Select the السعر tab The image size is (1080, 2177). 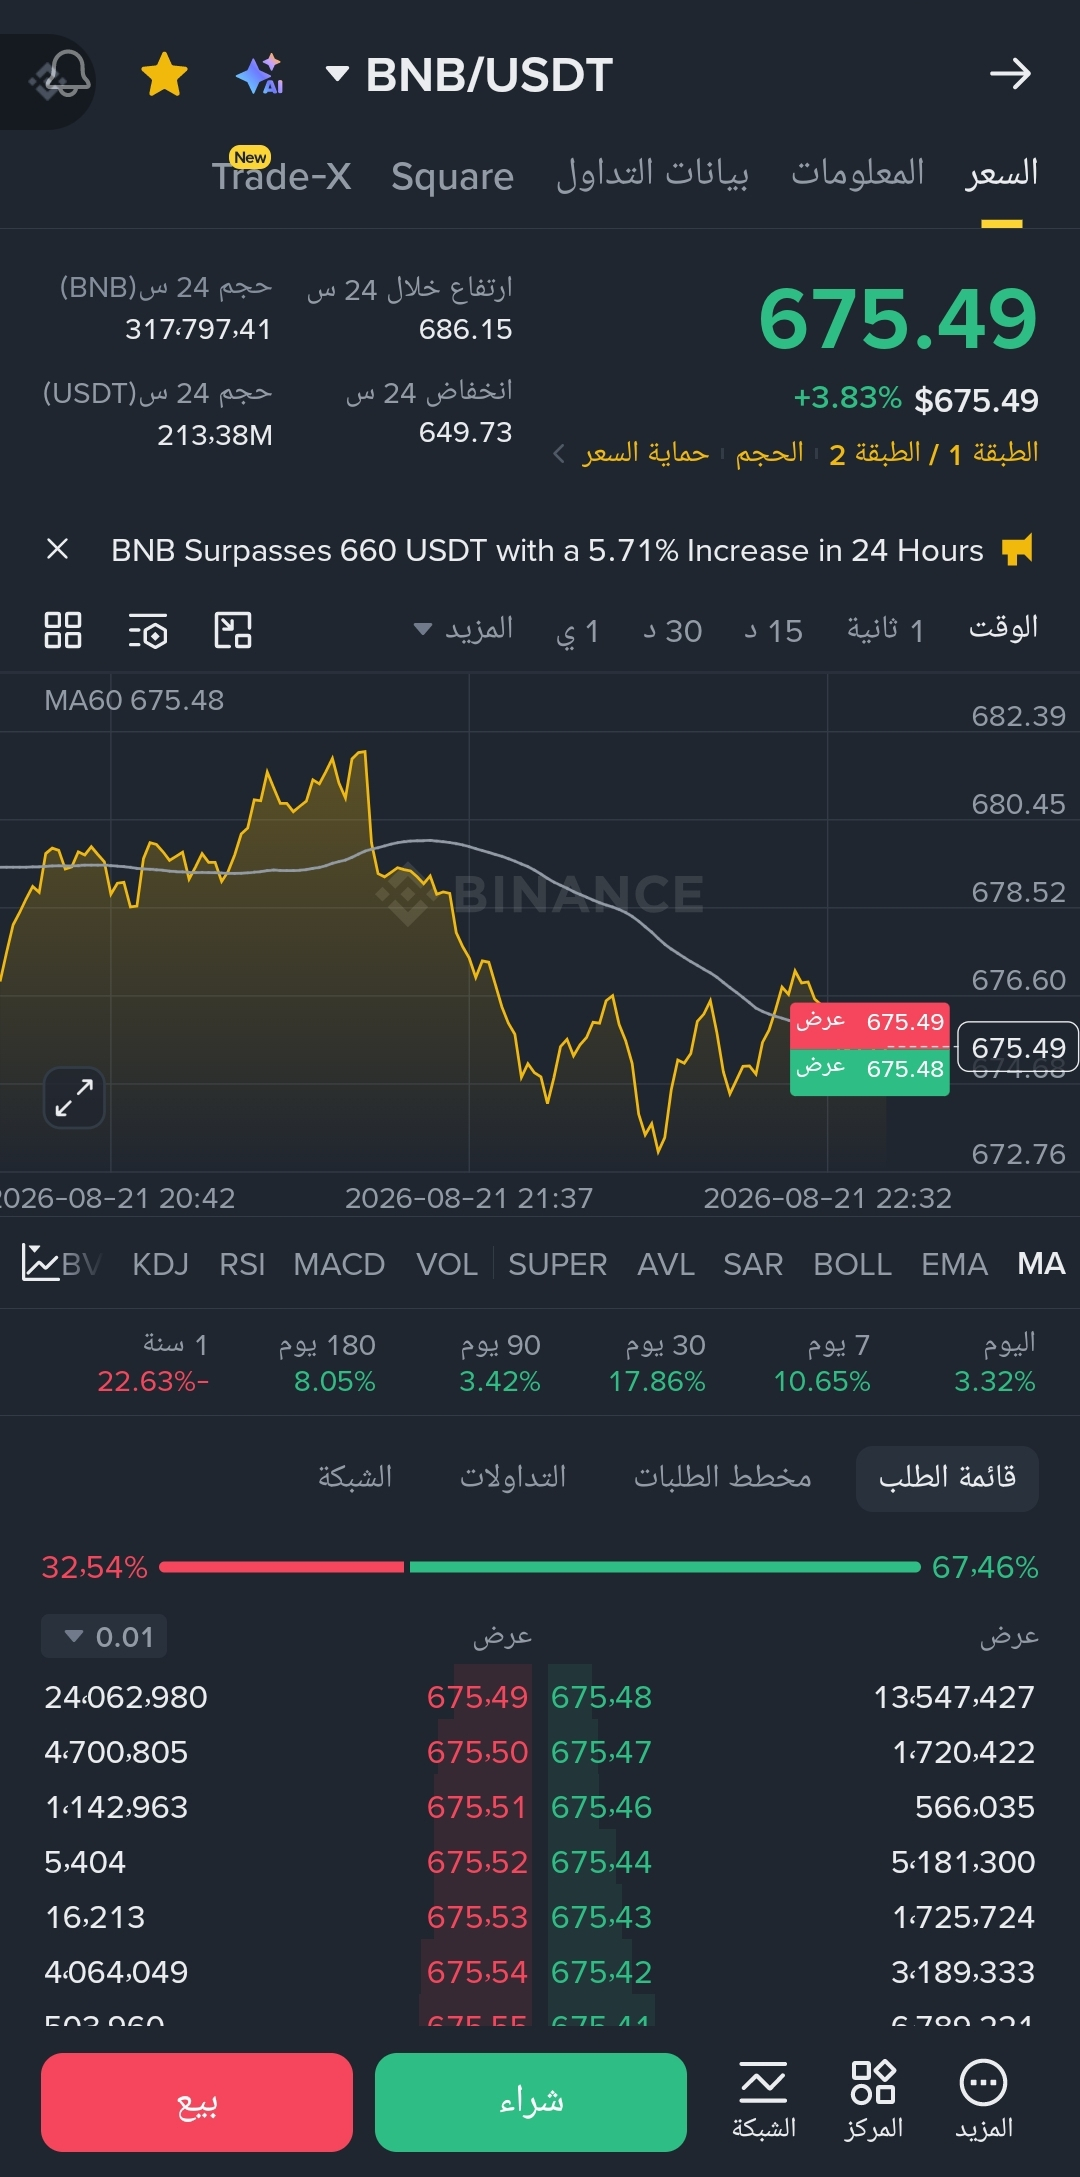pos(1002,174)
